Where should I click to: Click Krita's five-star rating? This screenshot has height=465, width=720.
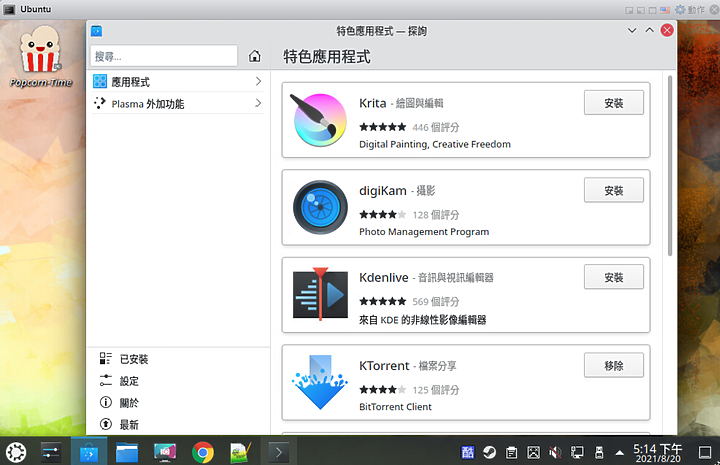382,127
